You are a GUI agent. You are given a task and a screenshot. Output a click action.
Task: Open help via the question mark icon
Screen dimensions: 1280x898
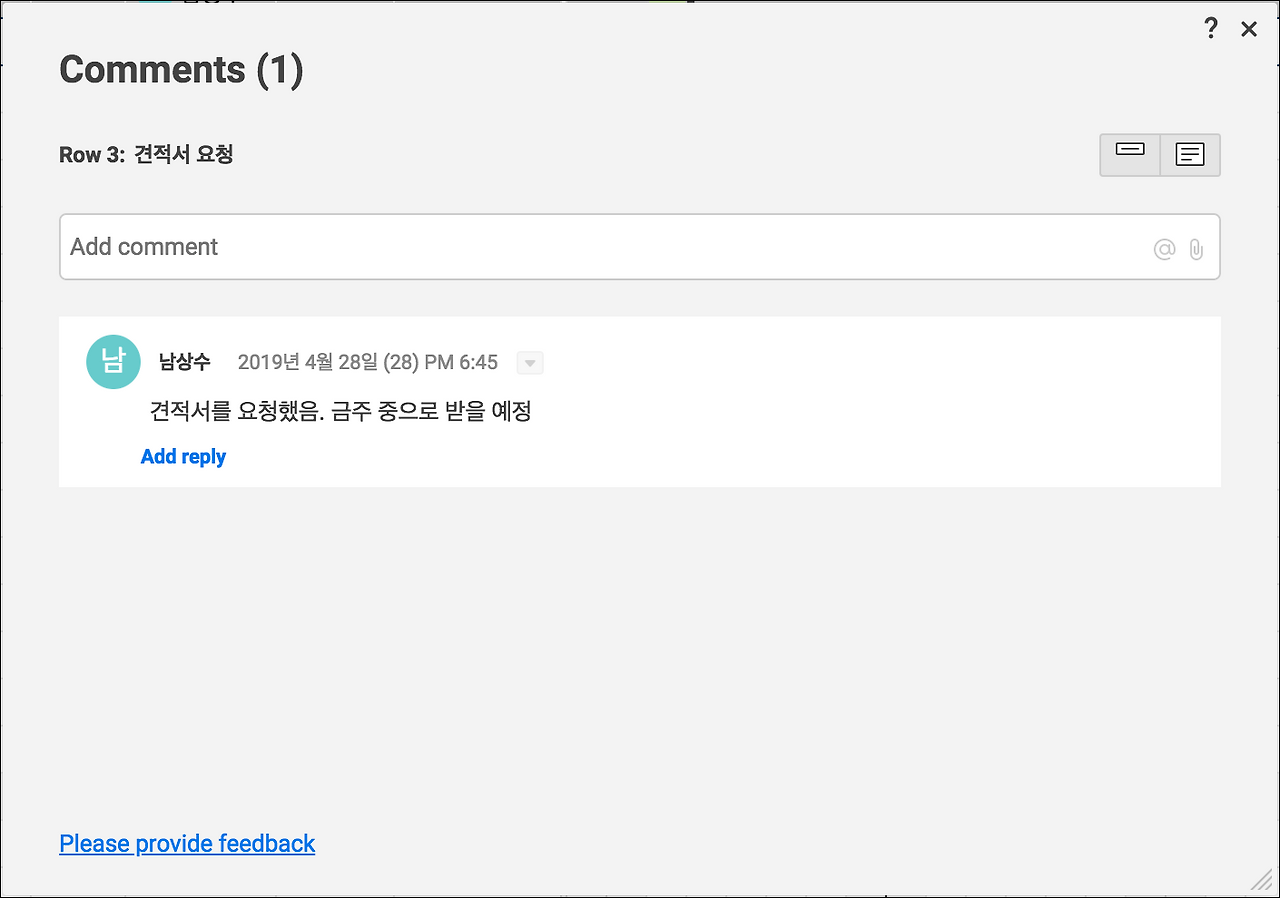(x=1210, y=28)
